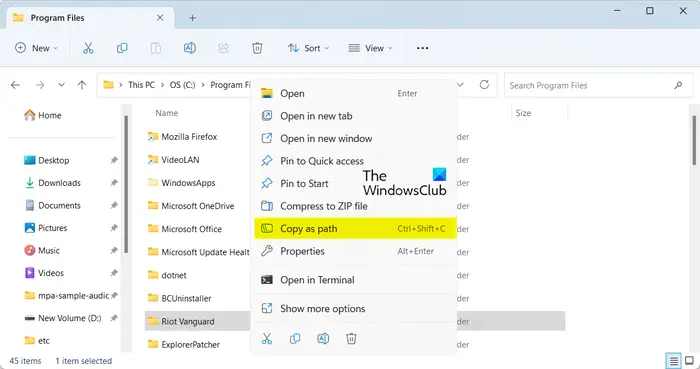Open a new tab with plus button
Screen dimensions: 700x369
coord(192,18)
